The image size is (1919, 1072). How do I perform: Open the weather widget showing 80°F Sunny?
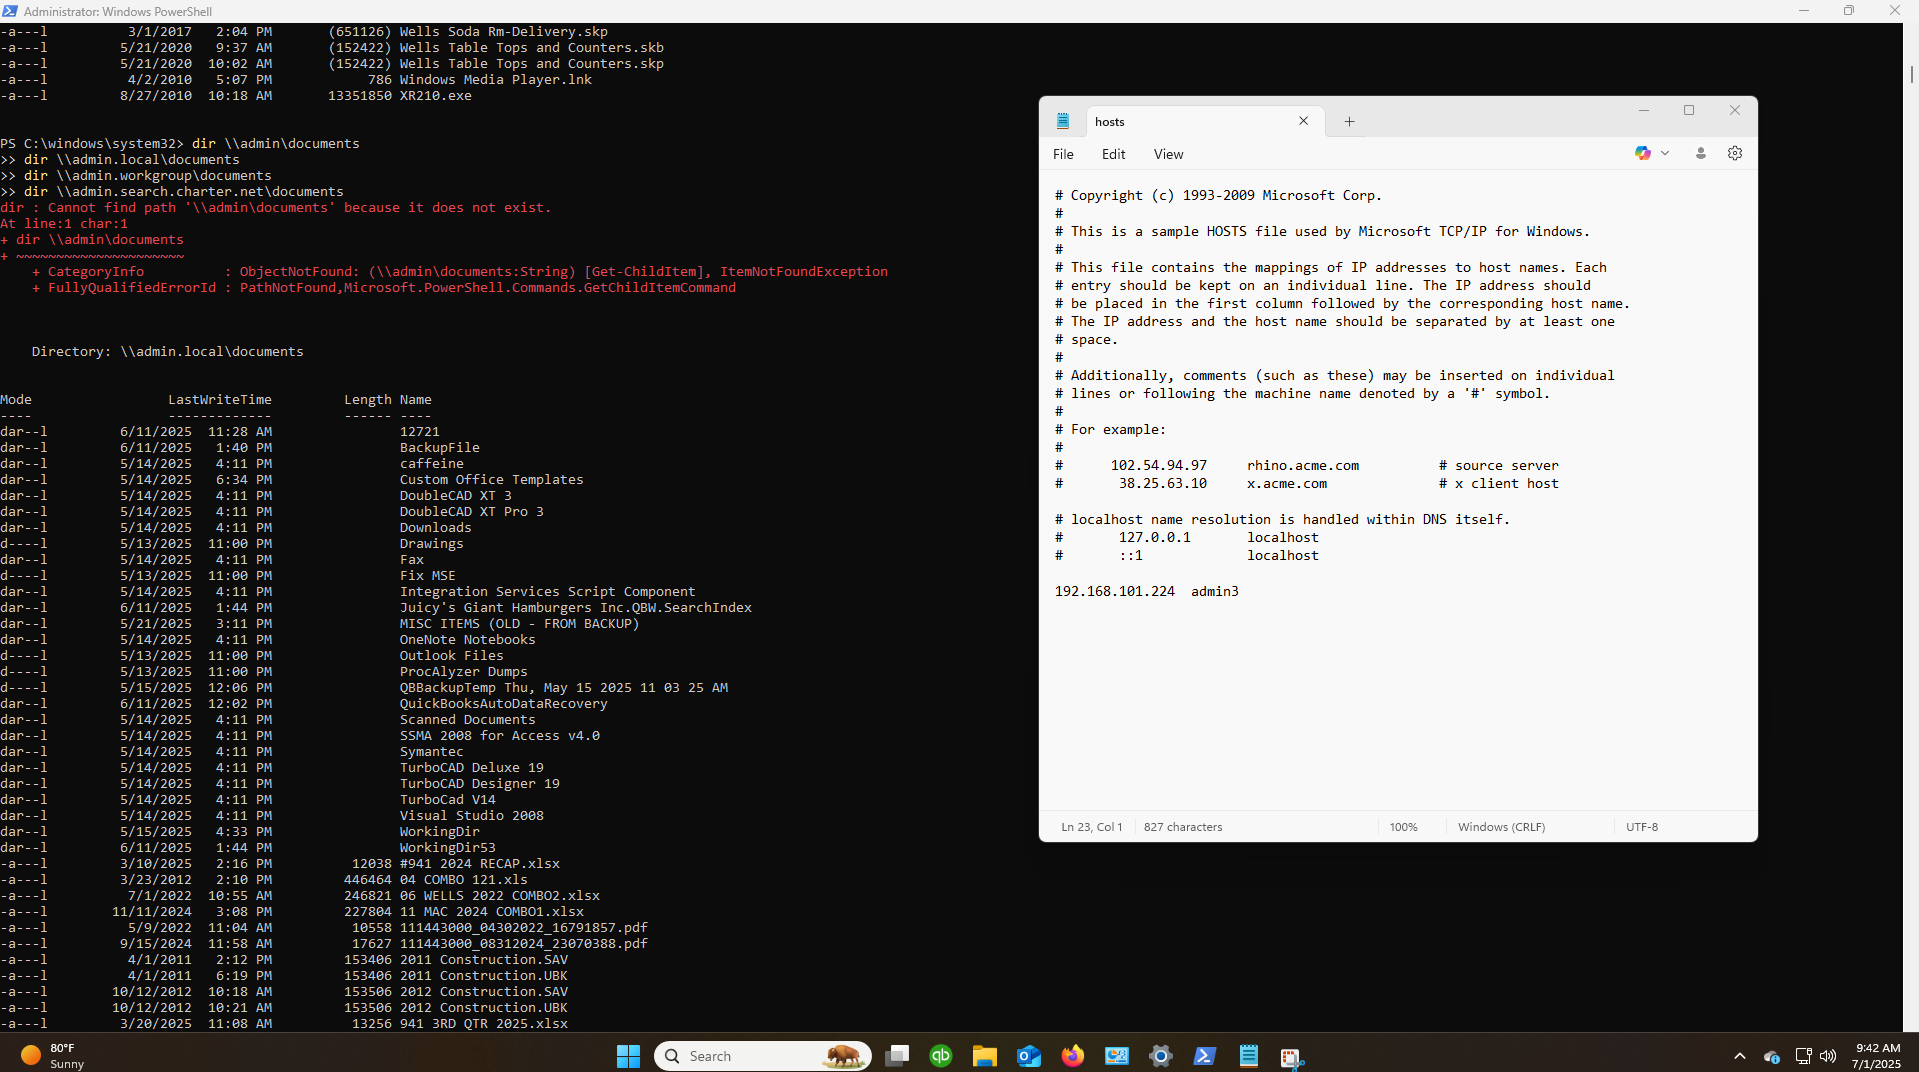53,1056
